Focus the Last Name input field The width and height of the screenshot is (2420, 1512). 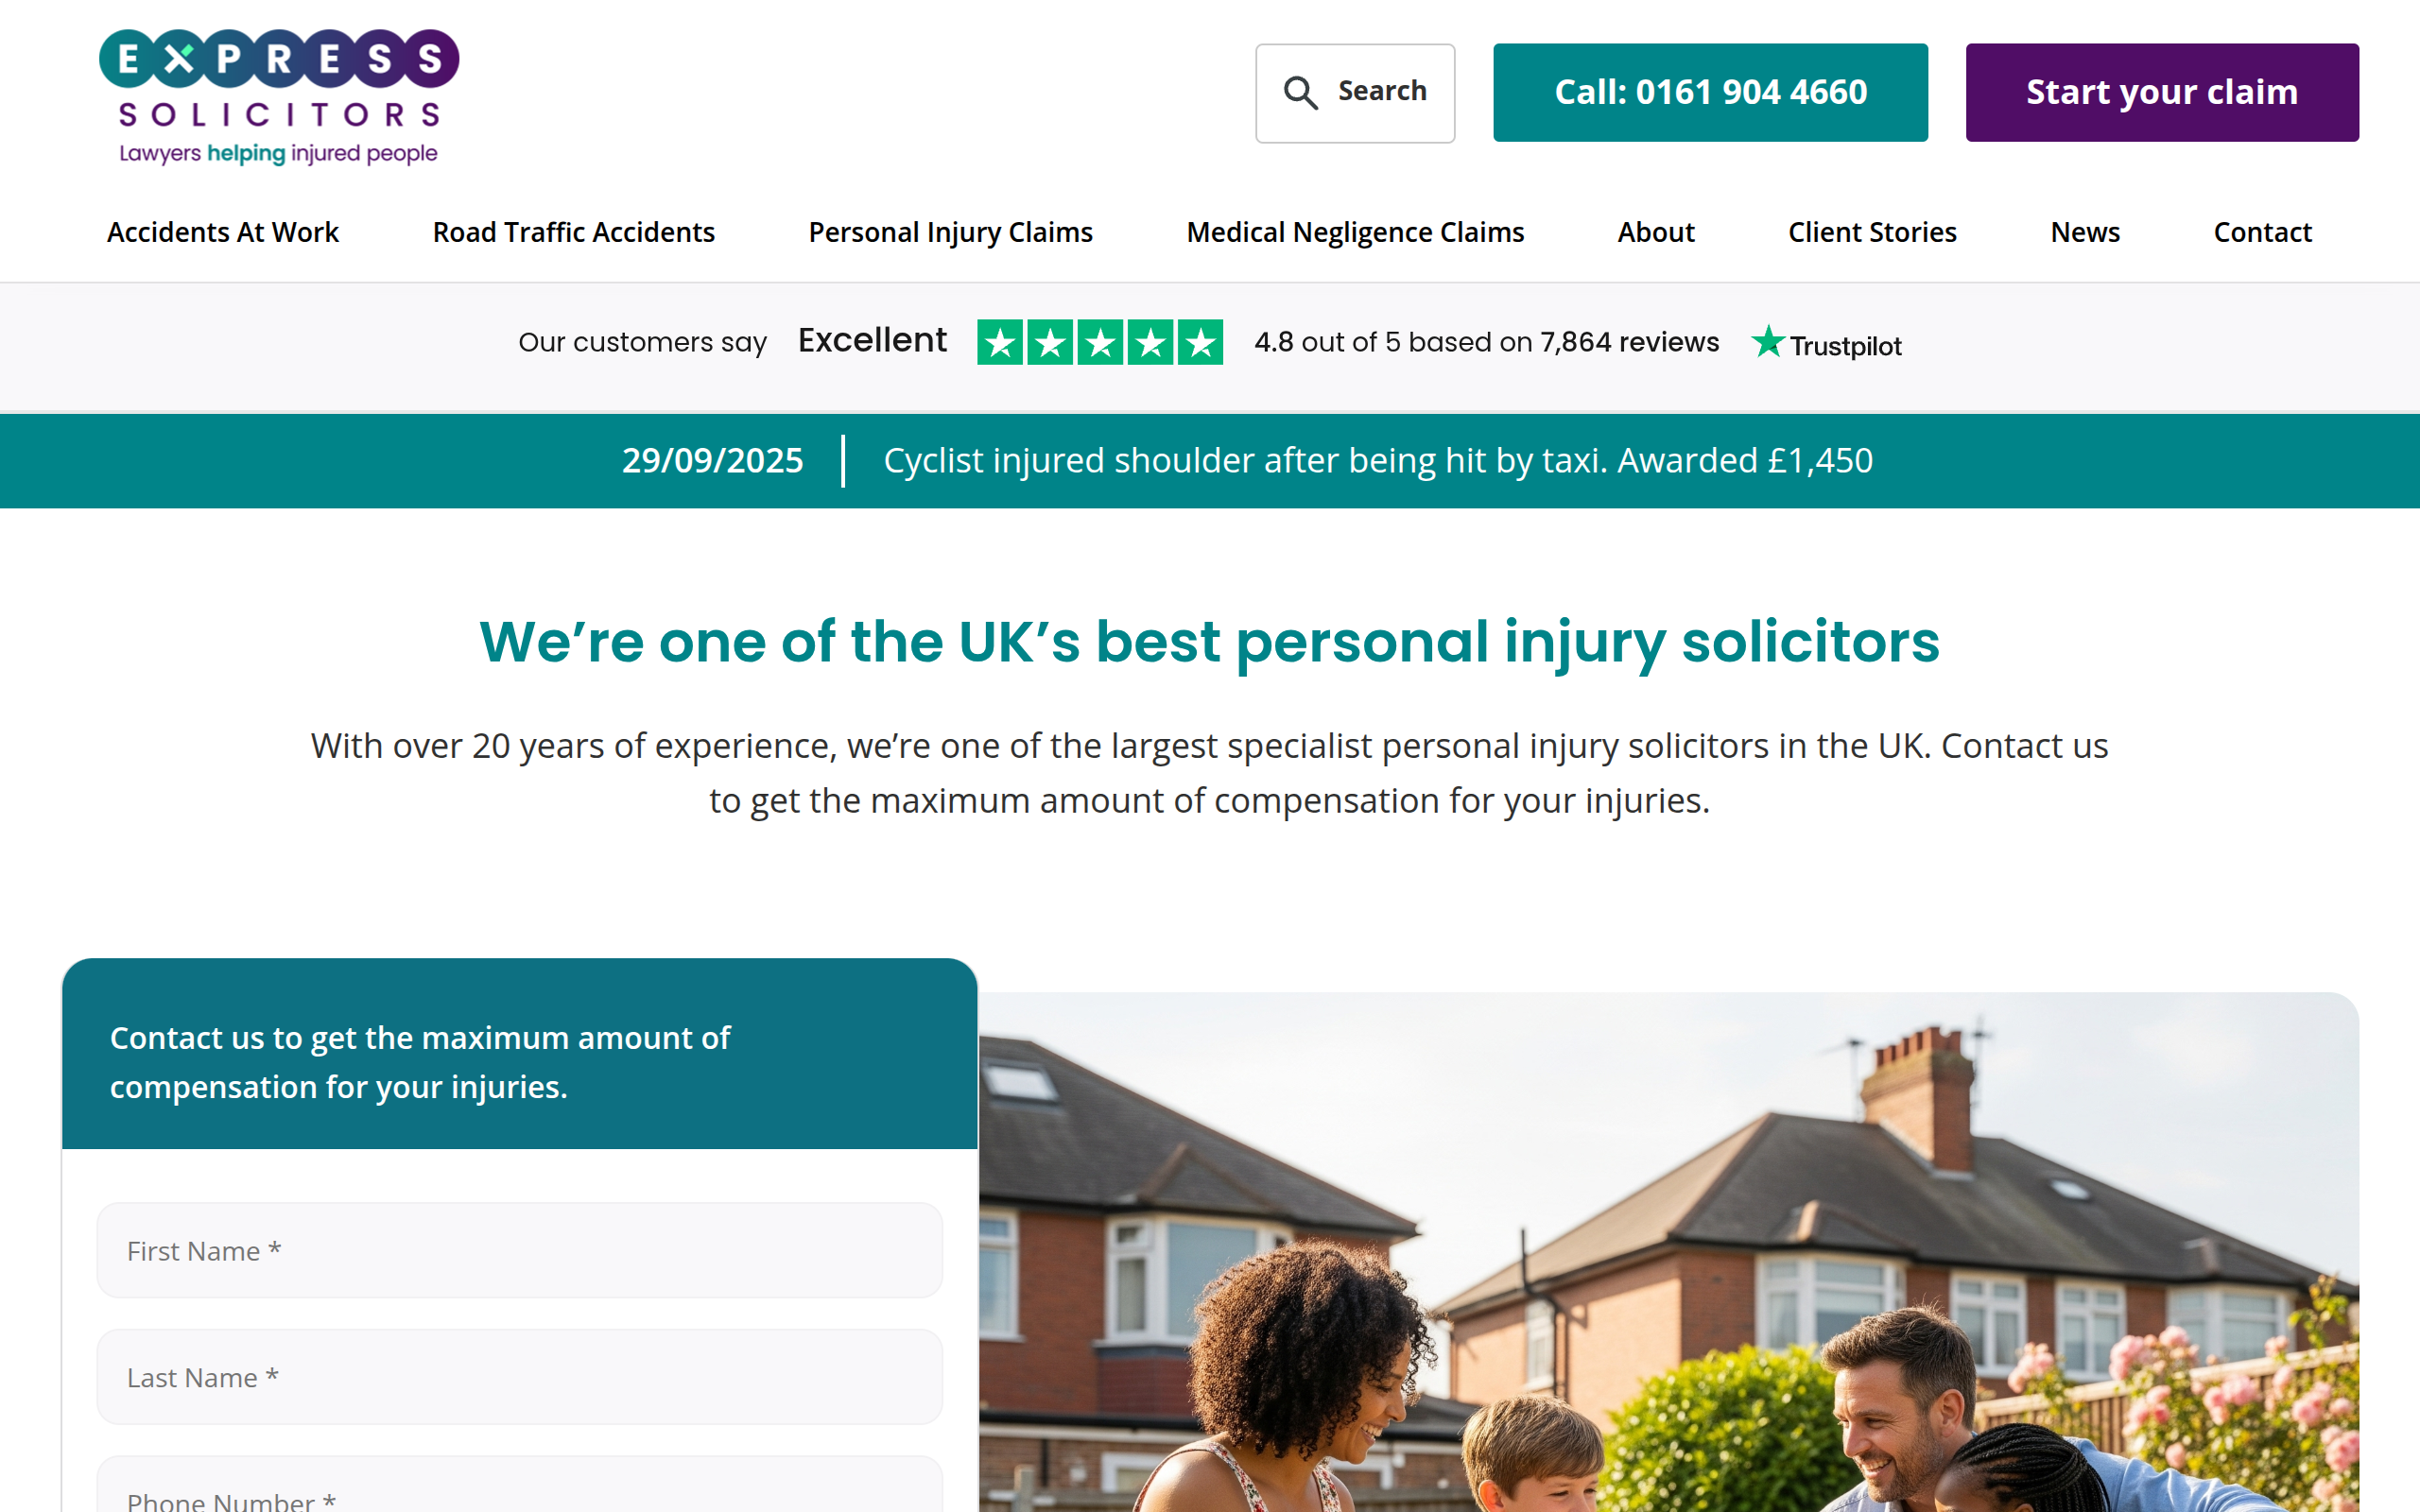pos(519,1377)
